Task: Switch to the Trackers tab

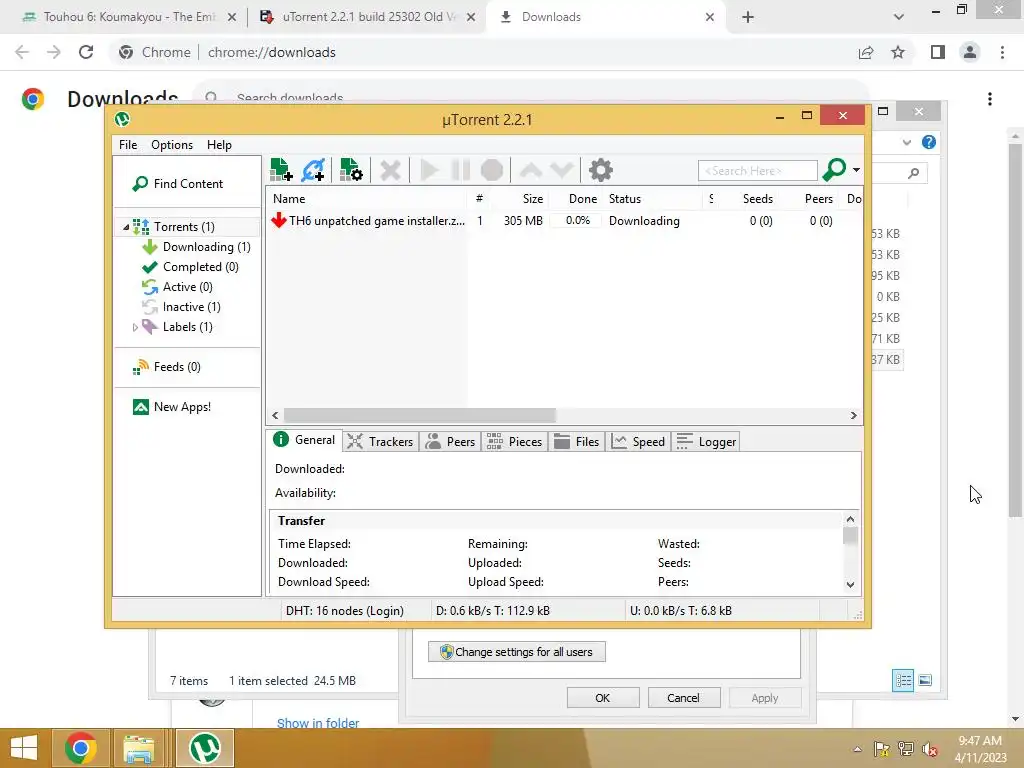Action: 380,442
